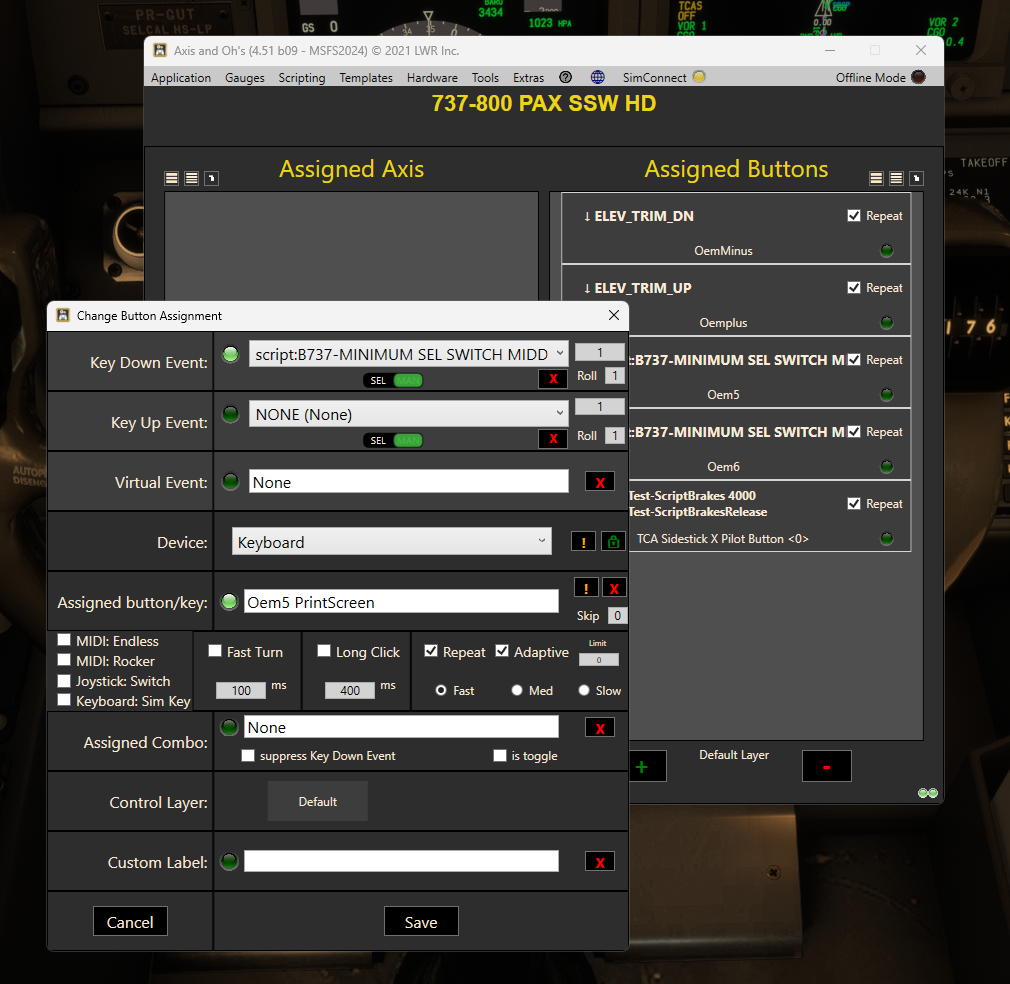This screenshot has height=984, width=1010.
Task: Enable MIDI: Rocker checkbox
Action: (x=64, y=660)
